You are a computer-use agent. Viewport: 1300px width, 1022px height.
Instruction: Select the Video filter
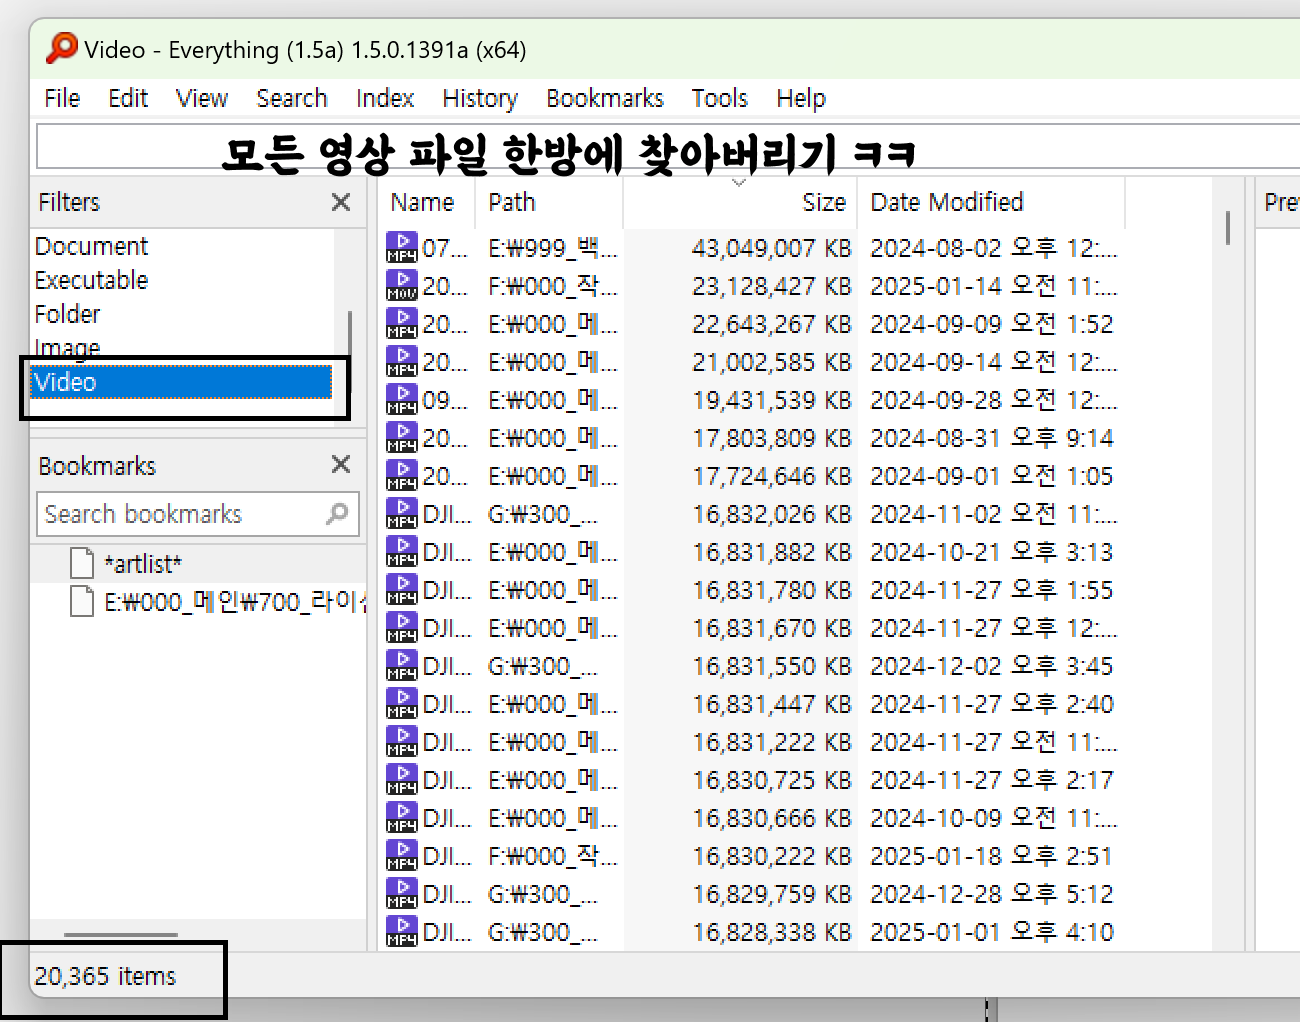click(x=181, y=382)
